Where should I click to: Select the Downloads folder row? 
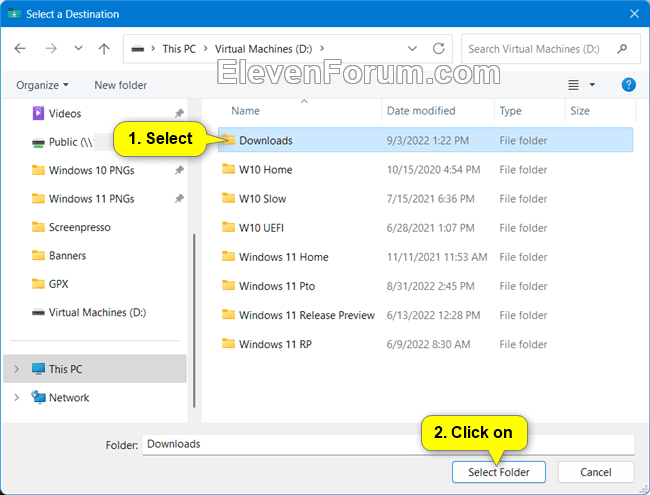point(425,140)
